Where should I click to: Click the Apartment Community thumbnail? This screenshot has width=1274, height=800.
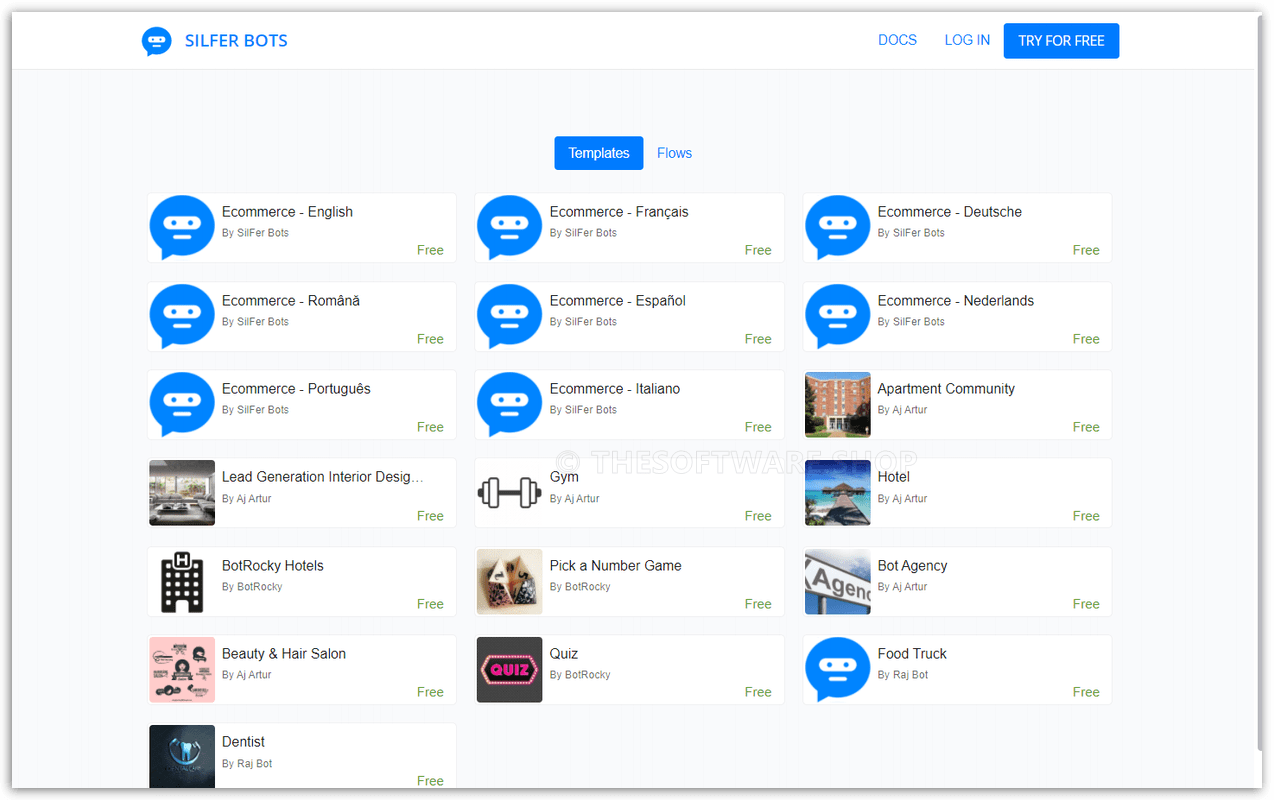(x=837, y=404)
